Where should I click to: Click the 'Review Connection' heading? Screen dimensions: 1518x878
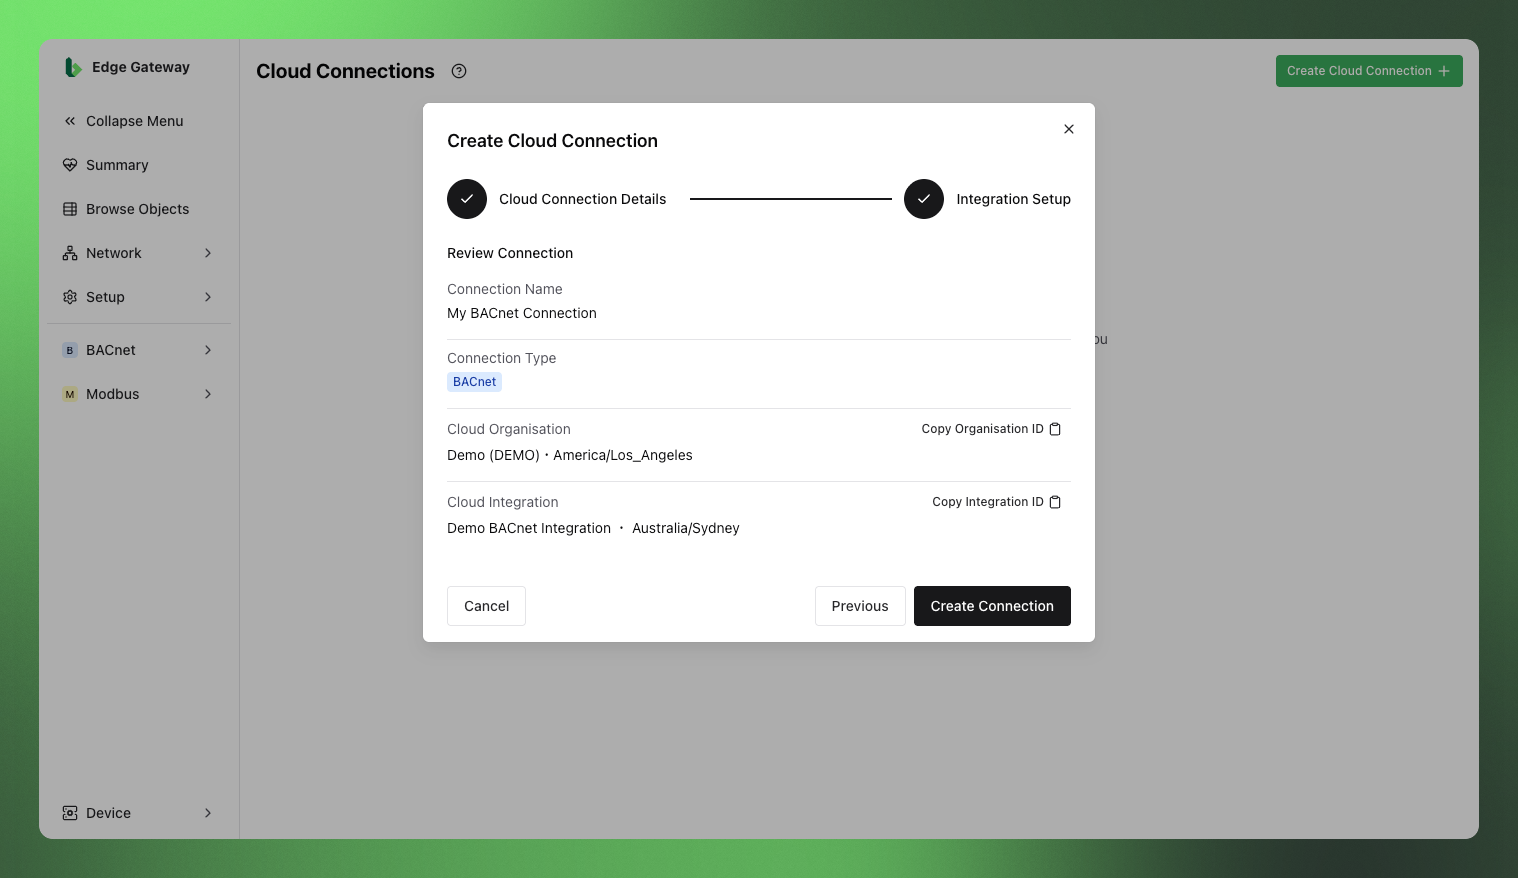click(510, 253)
